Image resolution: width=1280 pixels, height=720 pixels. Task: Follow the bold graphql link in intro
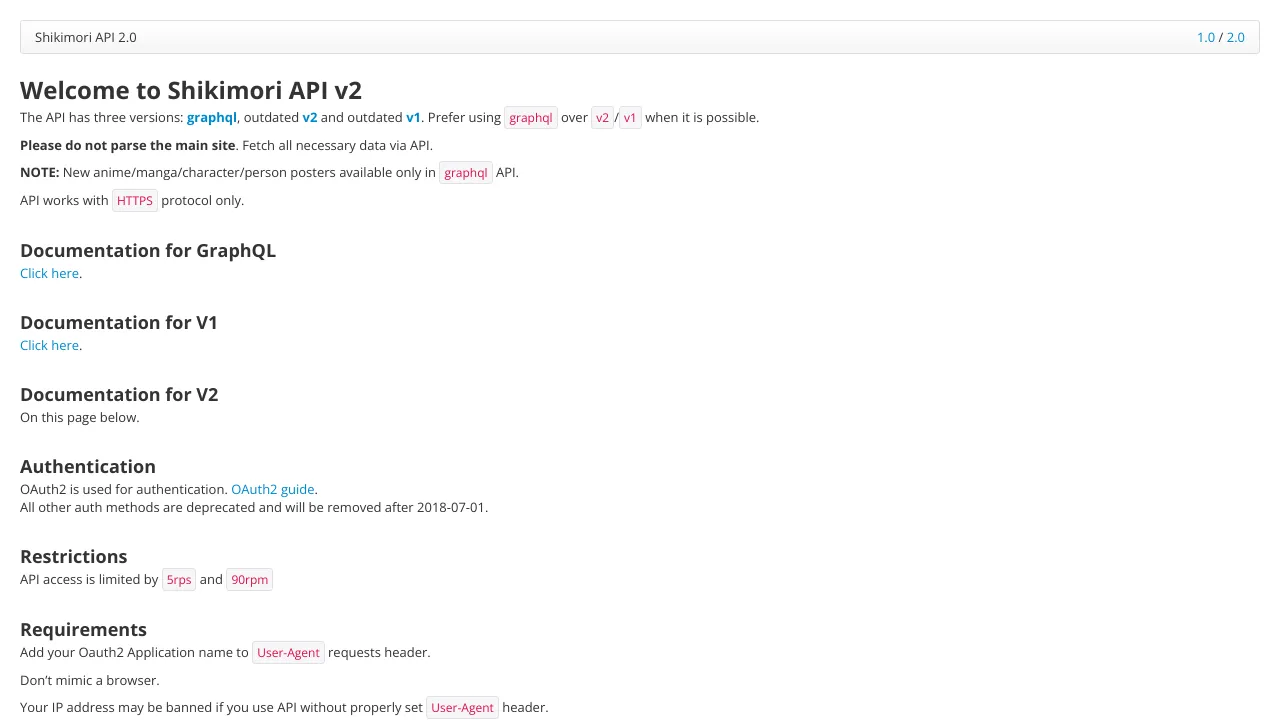click(x=212, y=117)
